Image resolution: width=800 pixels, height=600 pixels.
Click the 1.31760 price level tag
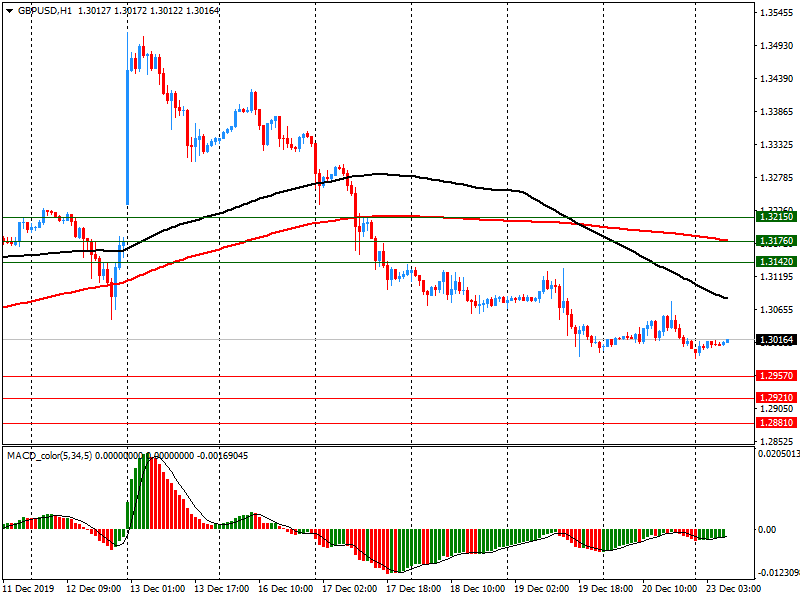coord(776,241)
